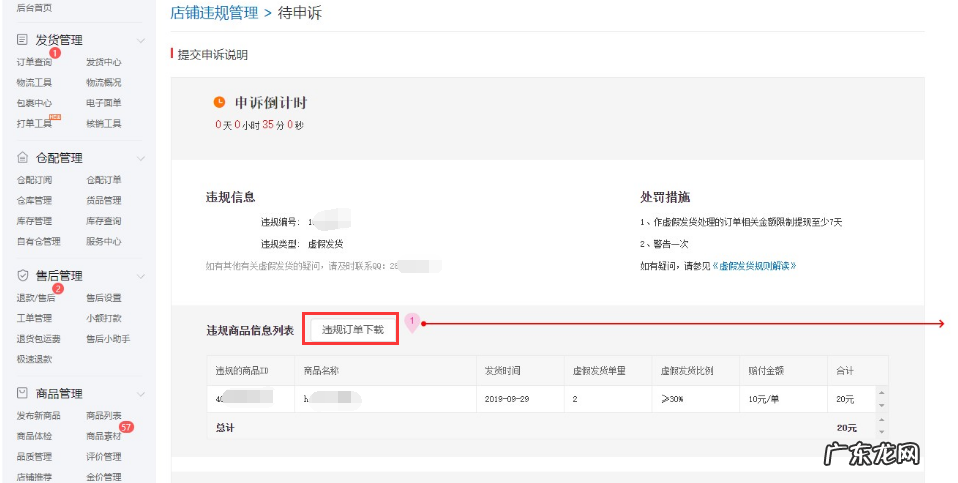Select 极速退款 in the sidebar

pyautogui.click(x=34, y=359)
